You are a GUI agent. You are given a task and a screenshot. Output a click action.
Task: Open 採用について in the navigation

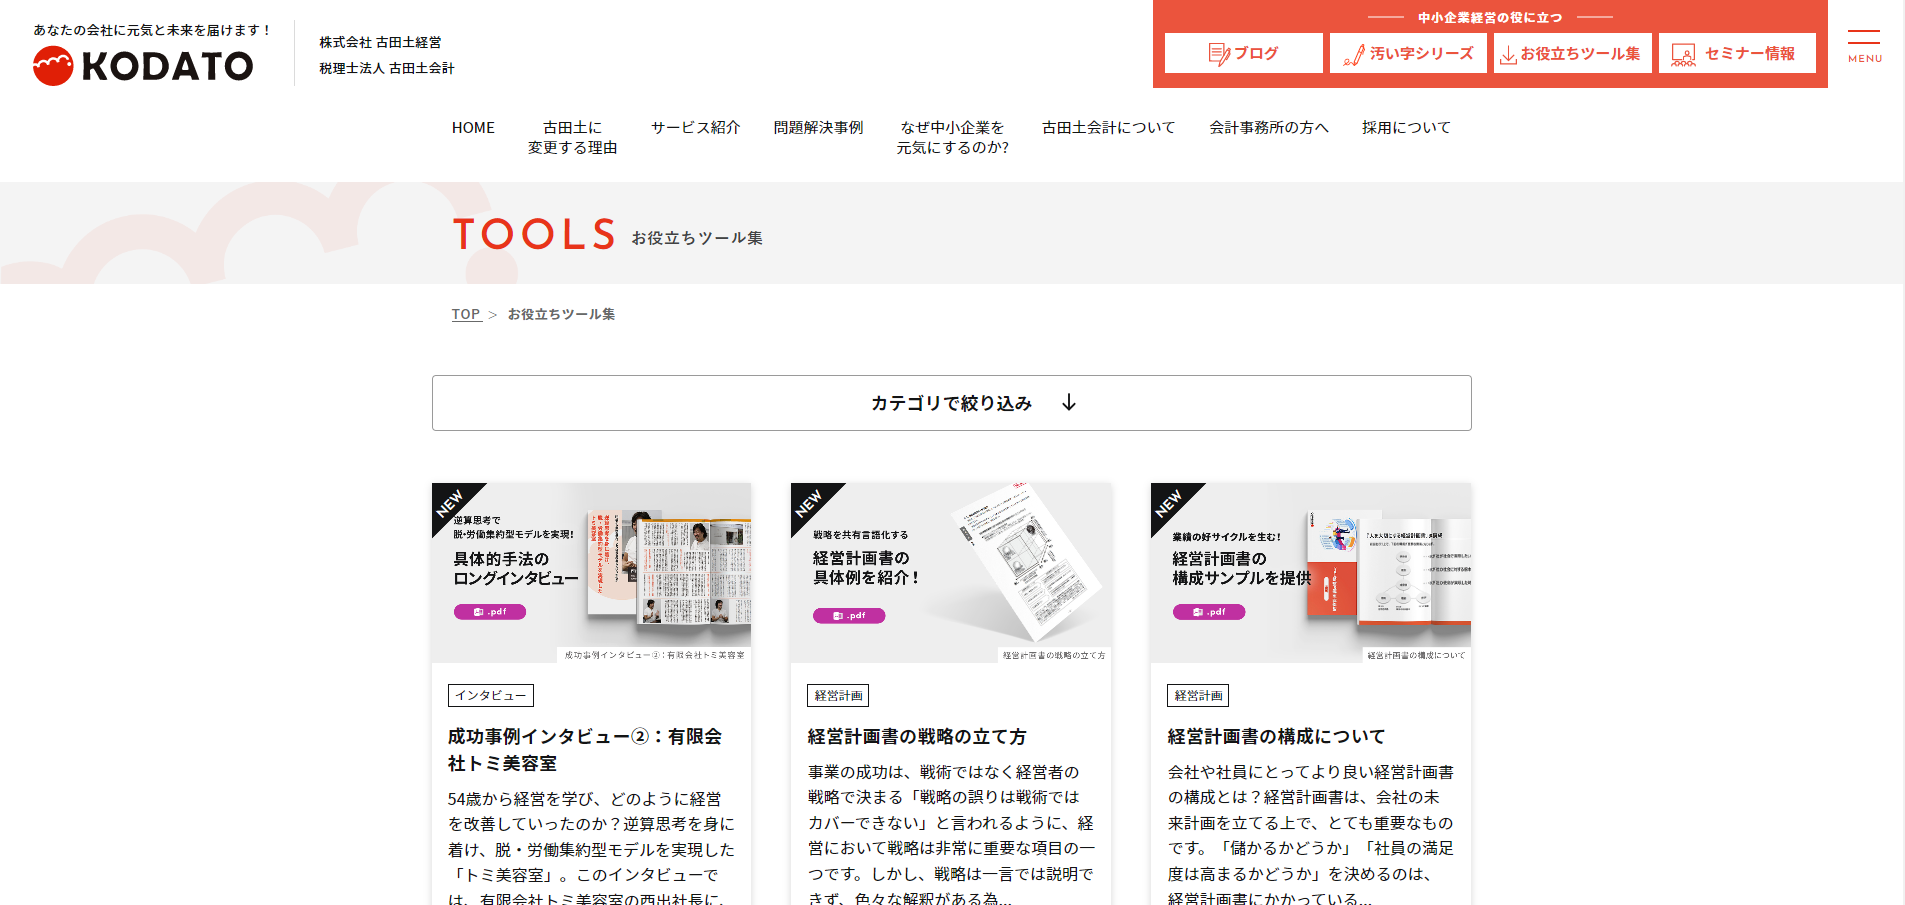pyautogui.click(x=1406, y=128)
